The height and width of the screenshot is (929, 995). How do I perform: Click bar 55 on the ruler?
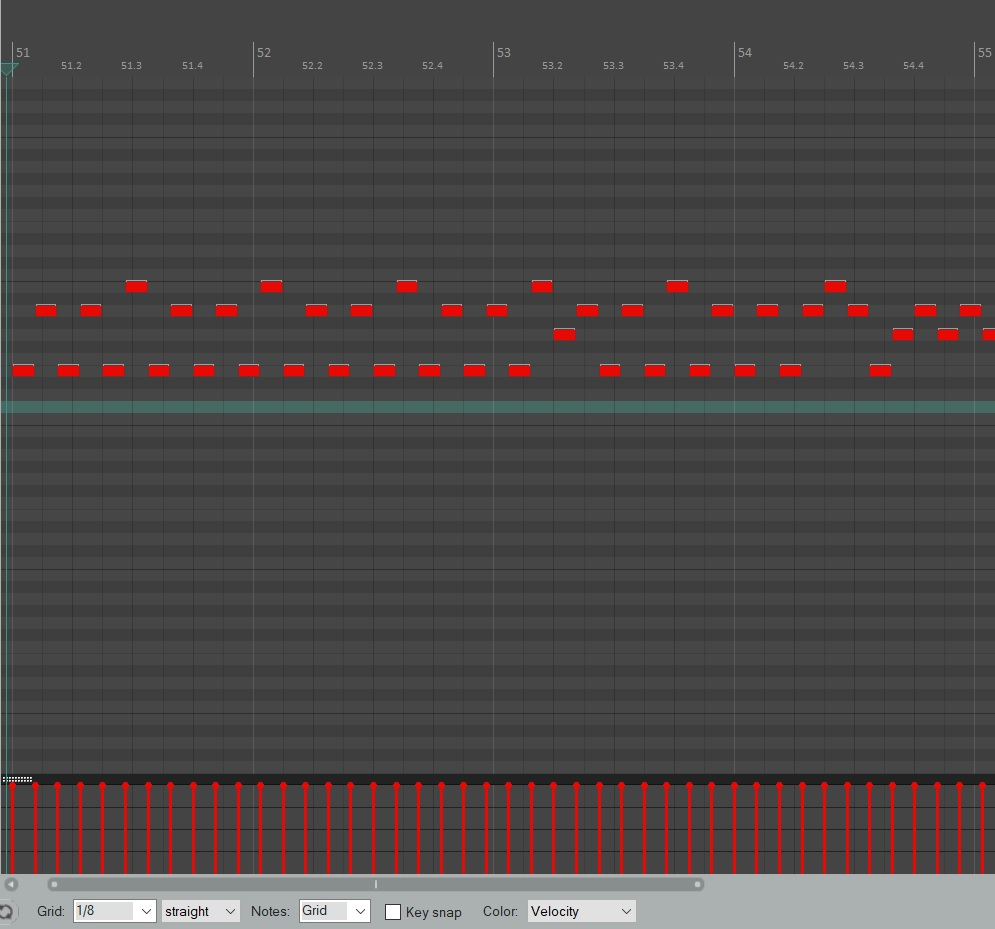point(984,53)
